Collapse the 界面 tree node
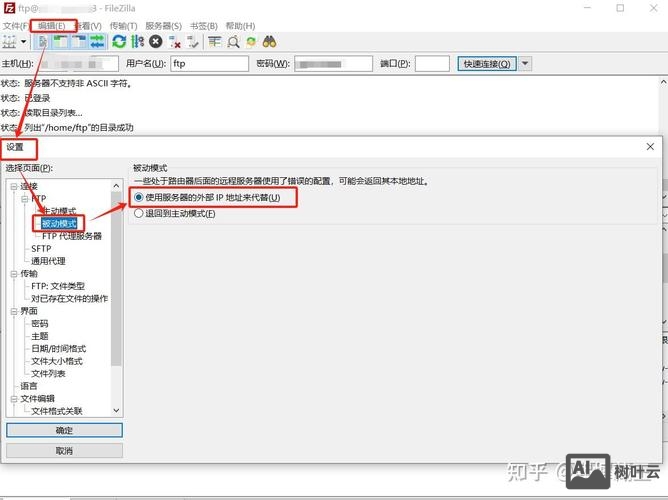The image size is (668, 500). (x=14, y=311)
